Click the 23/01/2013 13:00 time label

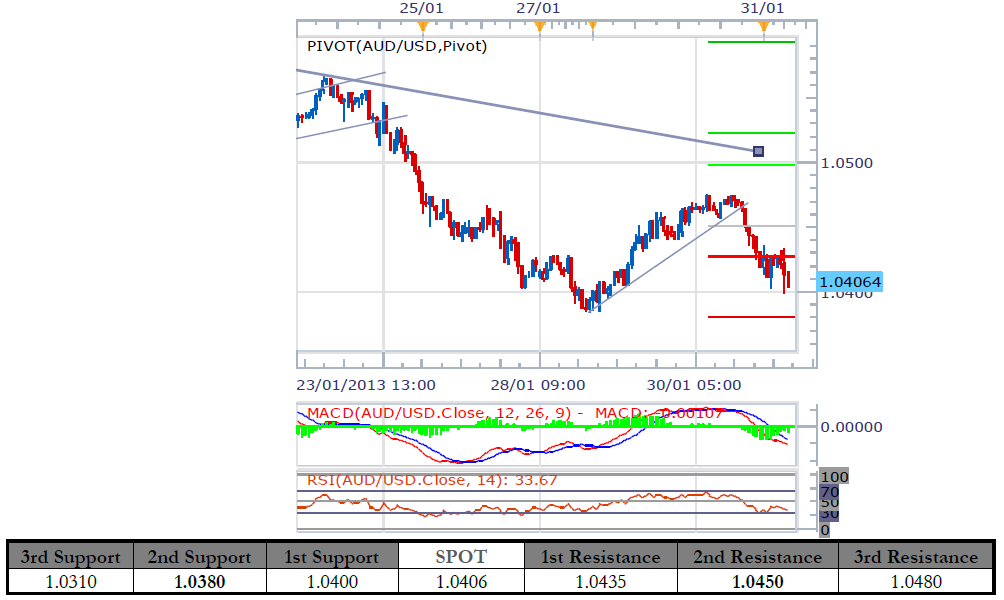(x=366, y=385)
